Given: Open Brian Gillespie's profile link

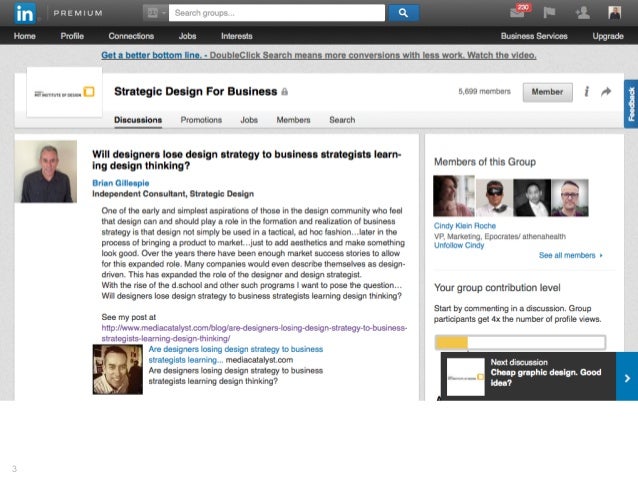Looking at the screenshot, I should click(120, 183).
